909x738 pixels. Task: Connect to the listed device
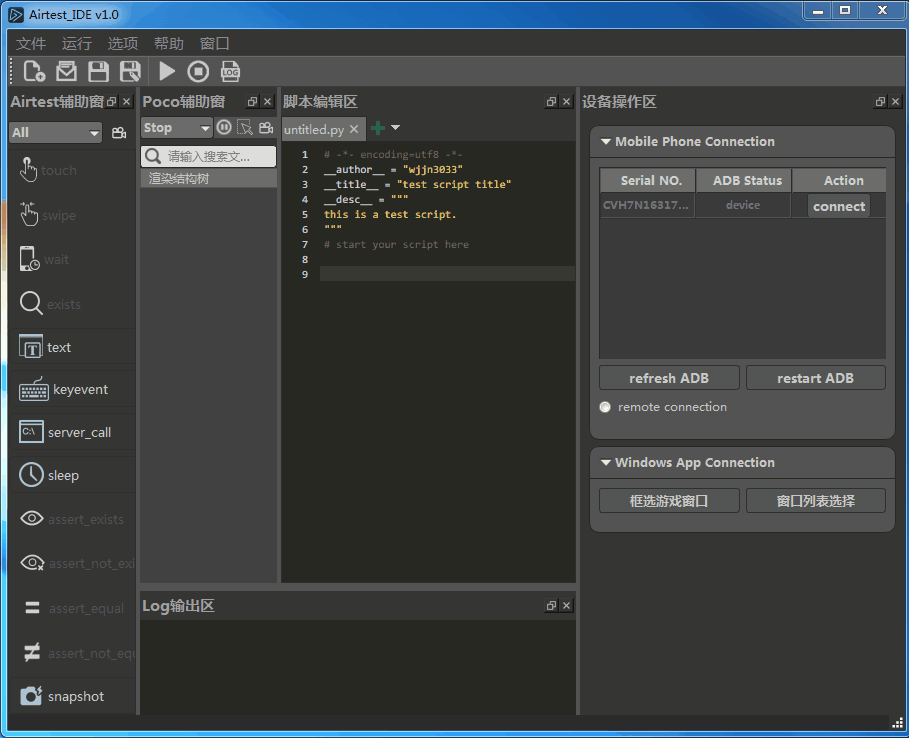point(838,206)
